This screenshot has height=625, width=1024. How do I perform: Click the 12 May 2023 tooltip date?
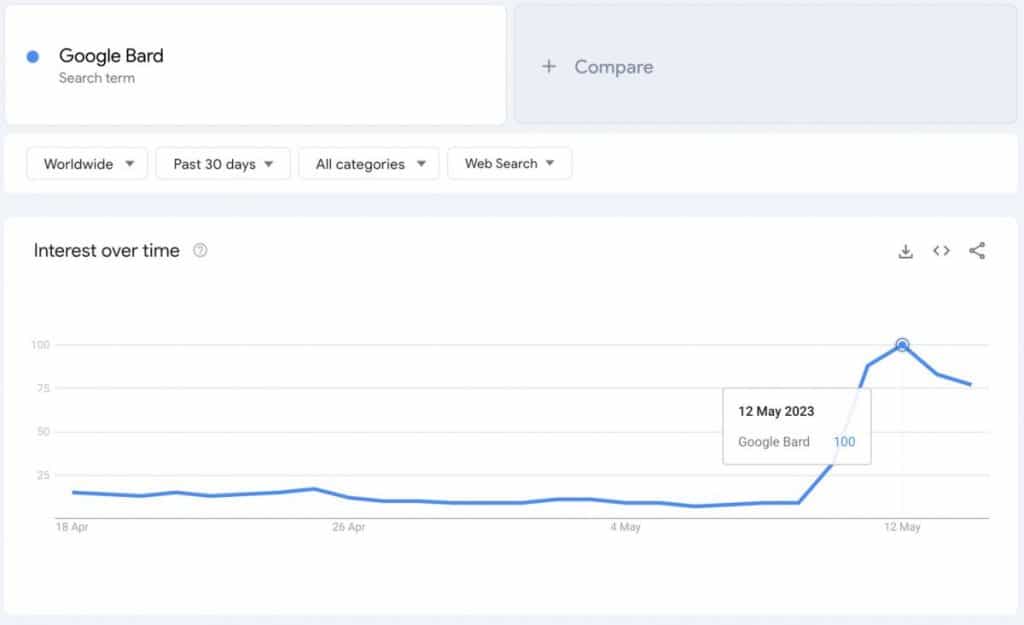(x=776, y=411)
